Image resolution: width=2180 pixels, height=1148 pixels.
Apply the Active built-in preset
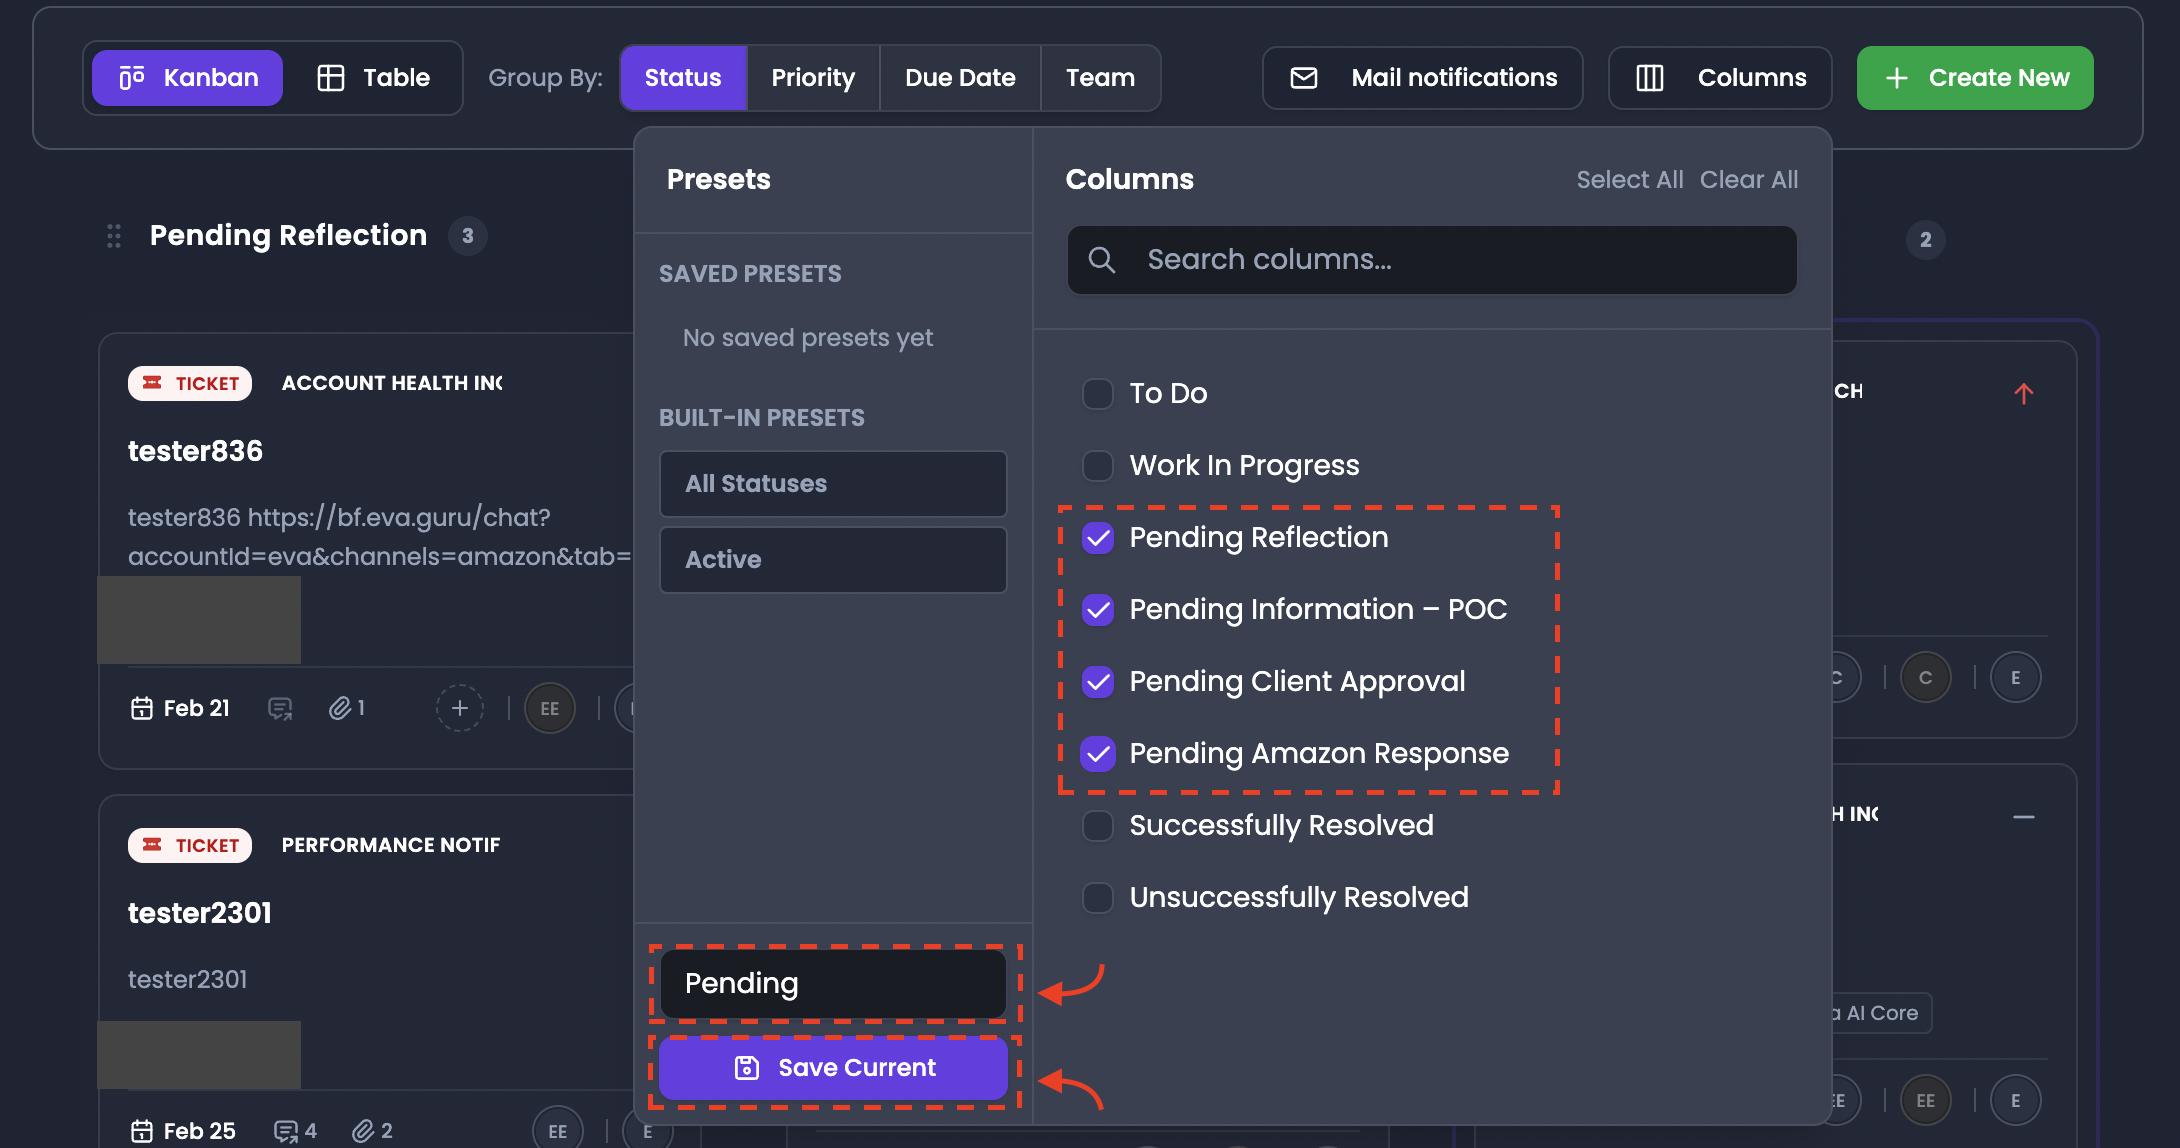[833, 560]
